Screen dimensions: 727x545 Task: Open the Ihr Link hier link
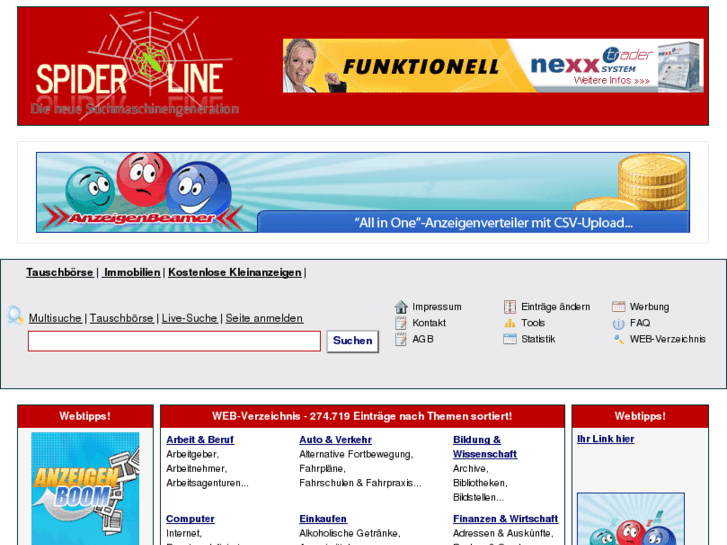[606, 439]
